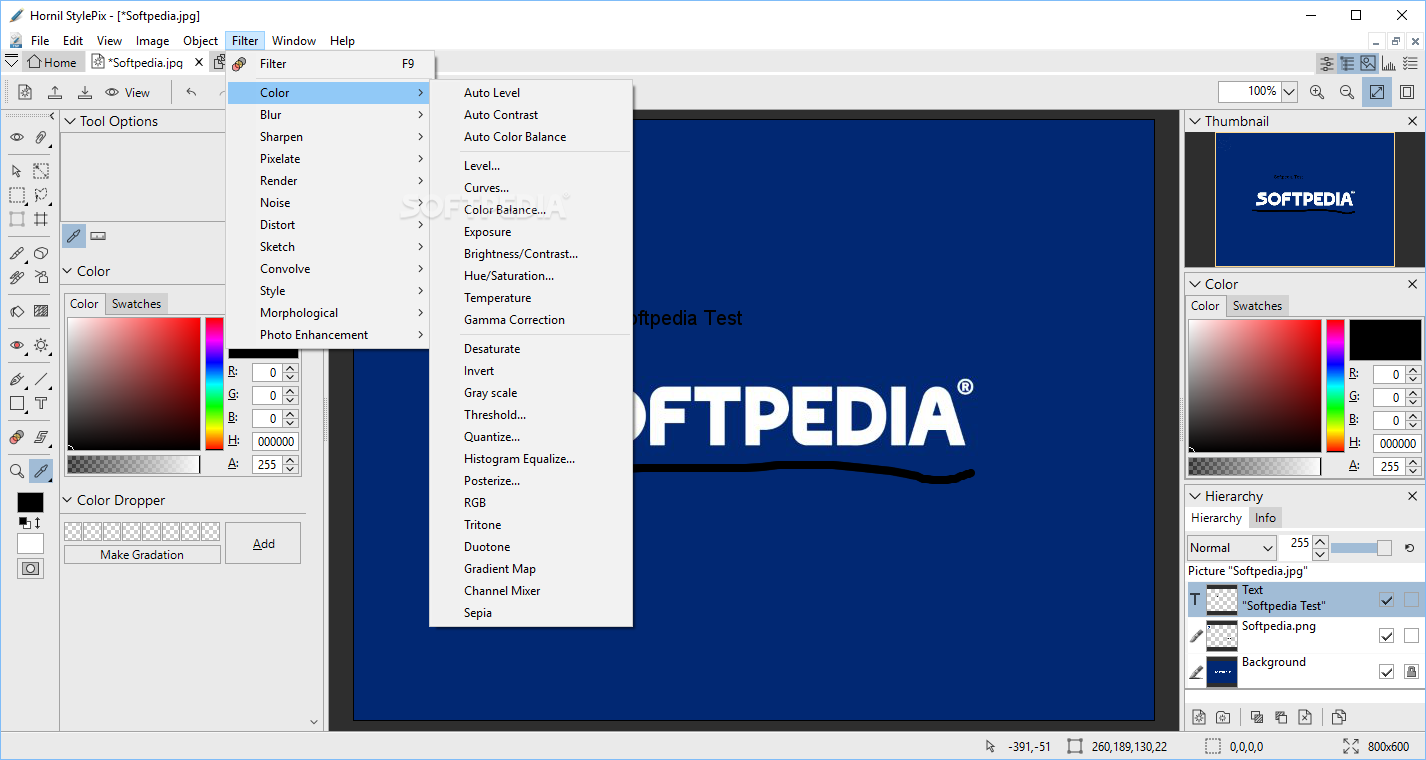Go to the Home tab
The height and width of the screenshot is (760, 1426).
51,62
